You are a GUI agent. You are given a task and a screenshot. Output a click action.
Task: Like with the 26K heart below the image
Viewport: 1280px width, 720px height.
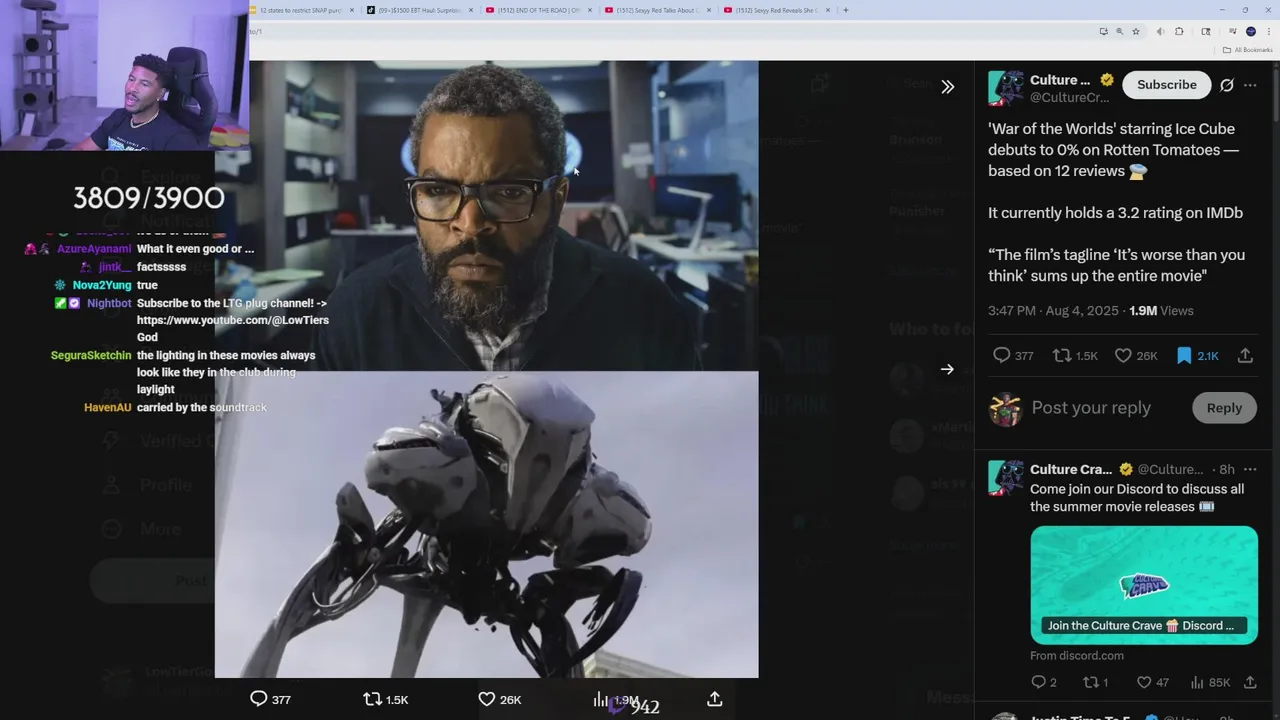[499, 699]
